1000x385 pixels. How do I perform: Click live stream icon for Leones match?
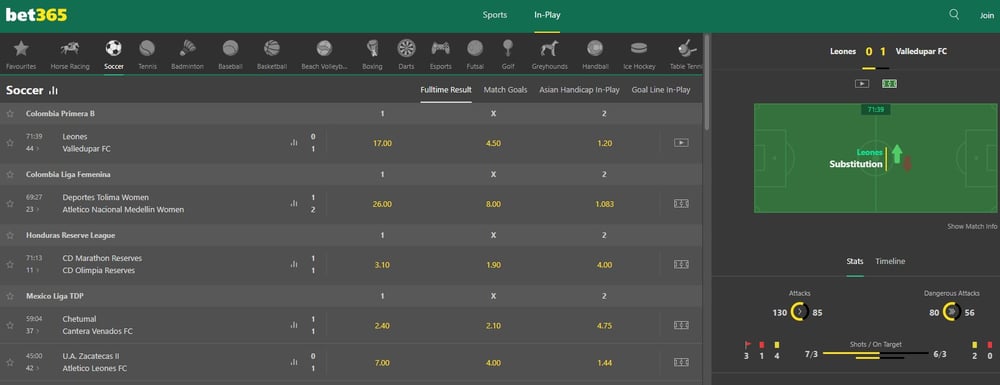tap(681, 143)
